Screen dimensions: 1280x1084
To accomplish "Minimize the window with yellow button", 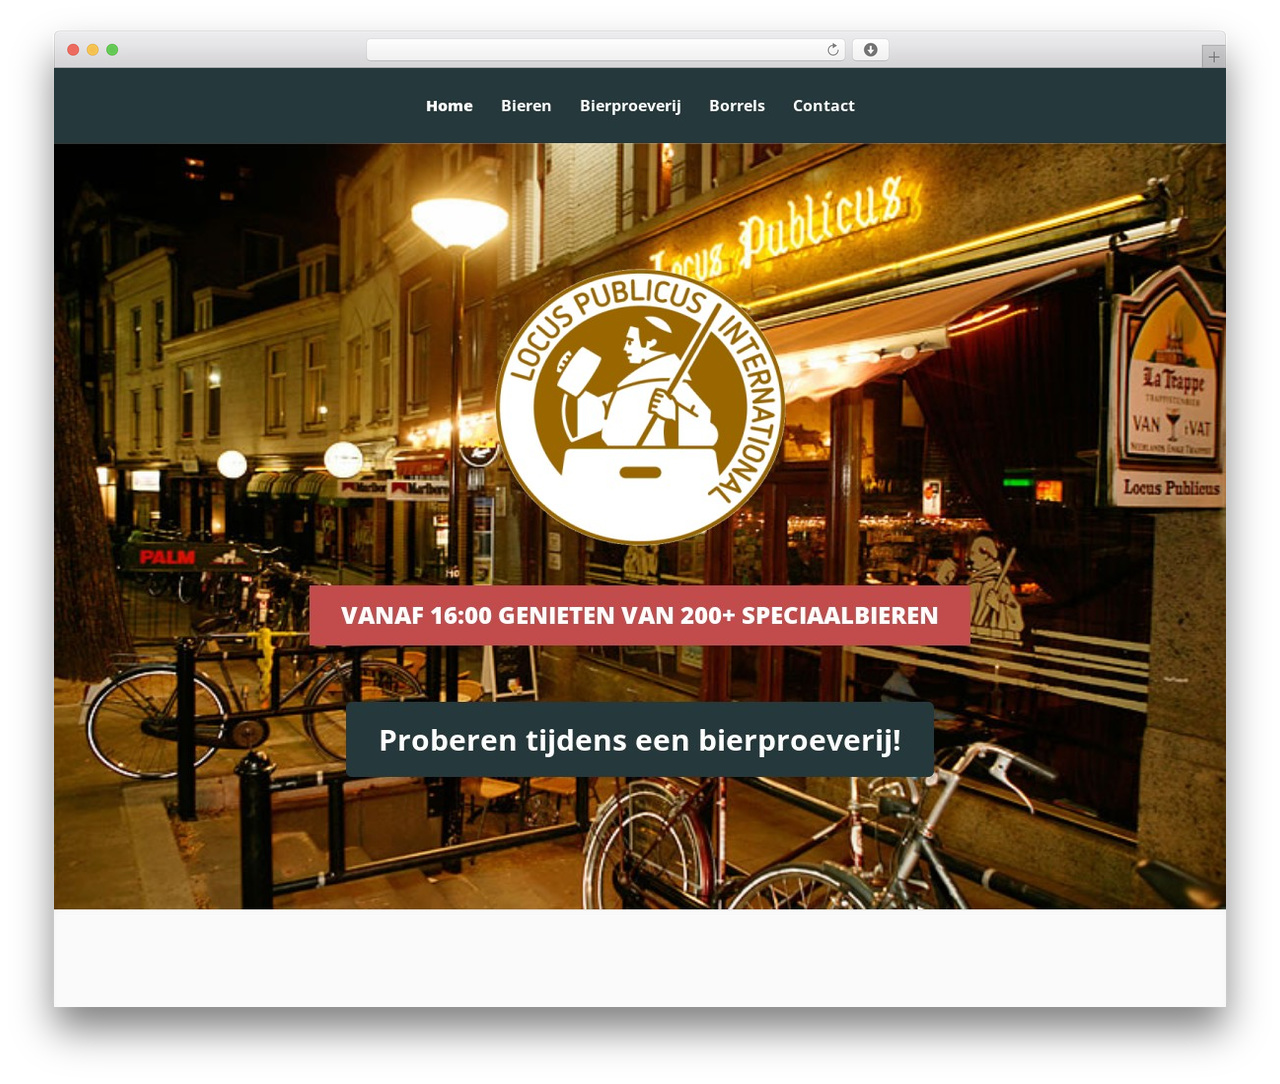I will pyautogui.click(x=92, y=50).
